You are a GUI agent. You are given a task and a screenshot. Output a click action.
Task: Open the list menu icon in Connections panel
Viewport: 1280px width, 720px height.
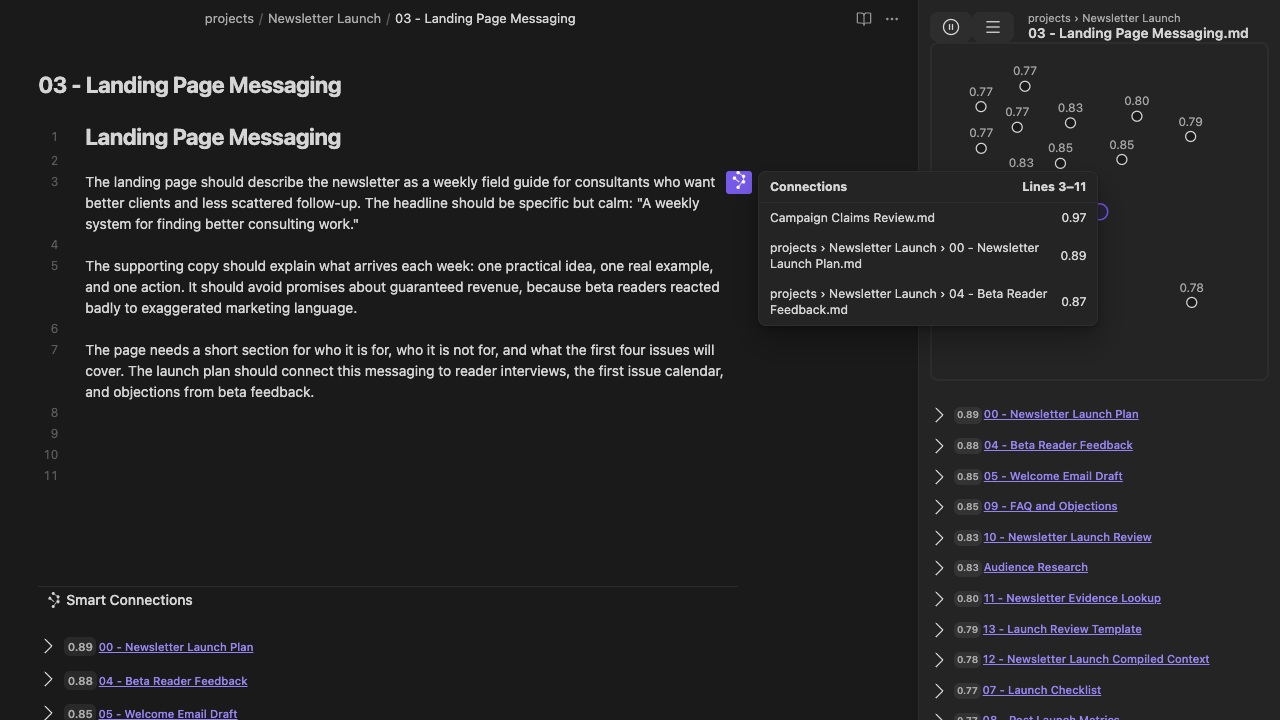point(993,28)
